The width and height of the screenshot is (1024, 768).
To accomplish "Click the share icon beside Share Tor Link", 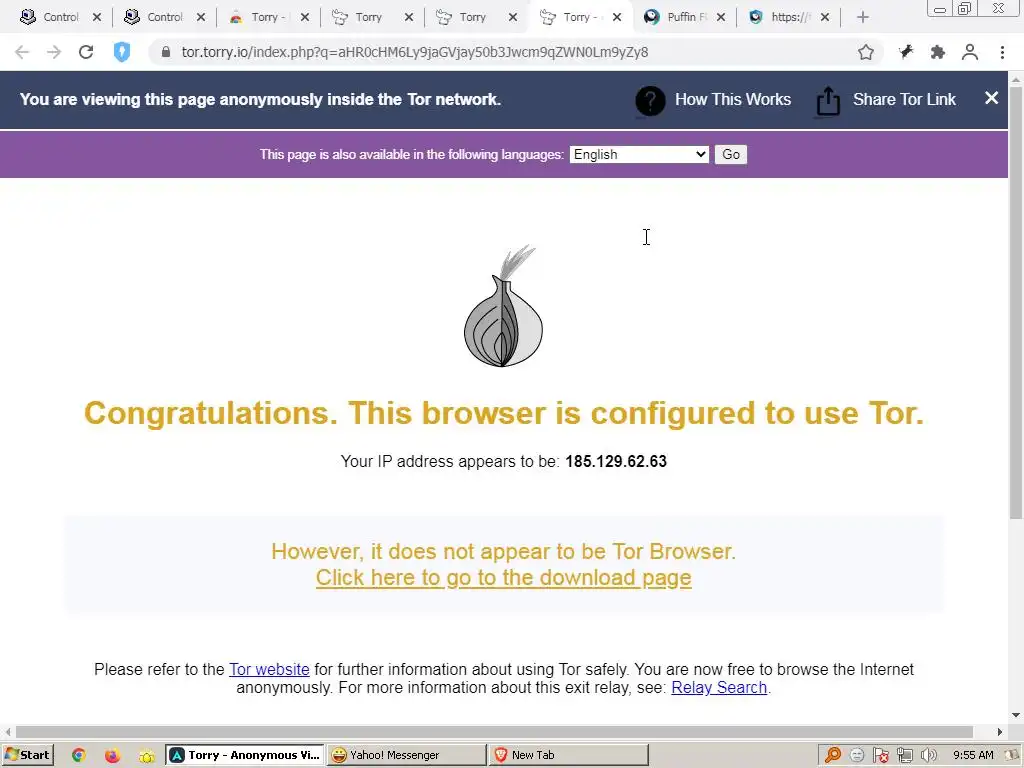I will tap(828, 101).
